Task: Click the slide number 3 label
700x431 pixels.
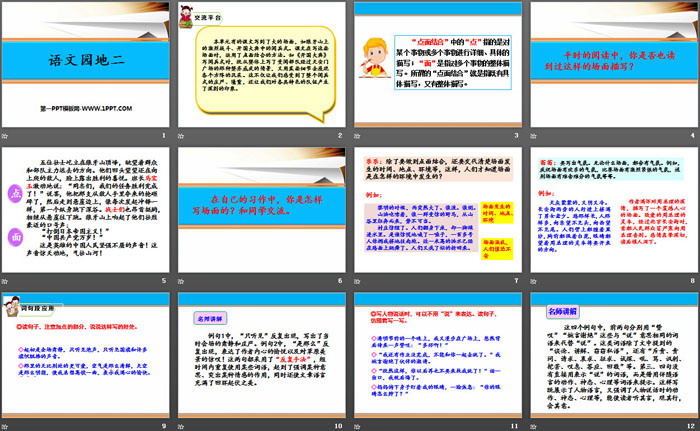Action: click(x=516, y=135)
